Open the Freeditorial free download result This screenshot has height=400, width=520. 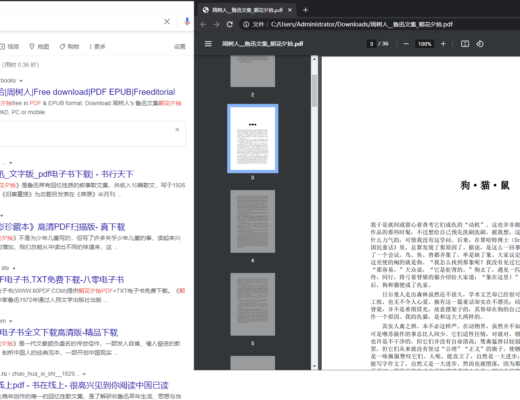pyautogui.click(x=88, y=92)
